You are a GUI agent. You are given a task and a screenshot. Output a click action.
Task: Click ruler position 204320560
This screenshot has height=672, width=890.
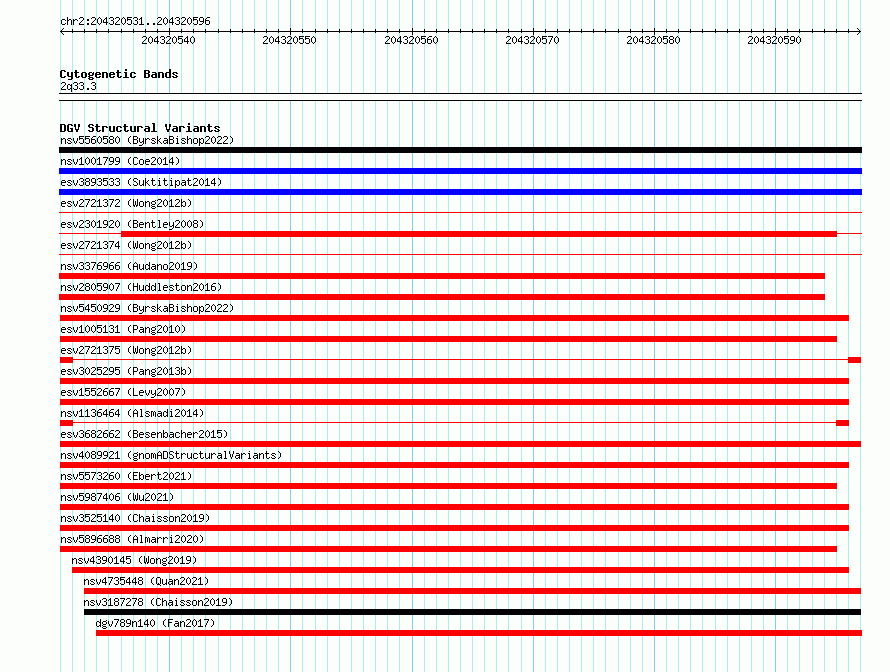click(x=412, y=40)
